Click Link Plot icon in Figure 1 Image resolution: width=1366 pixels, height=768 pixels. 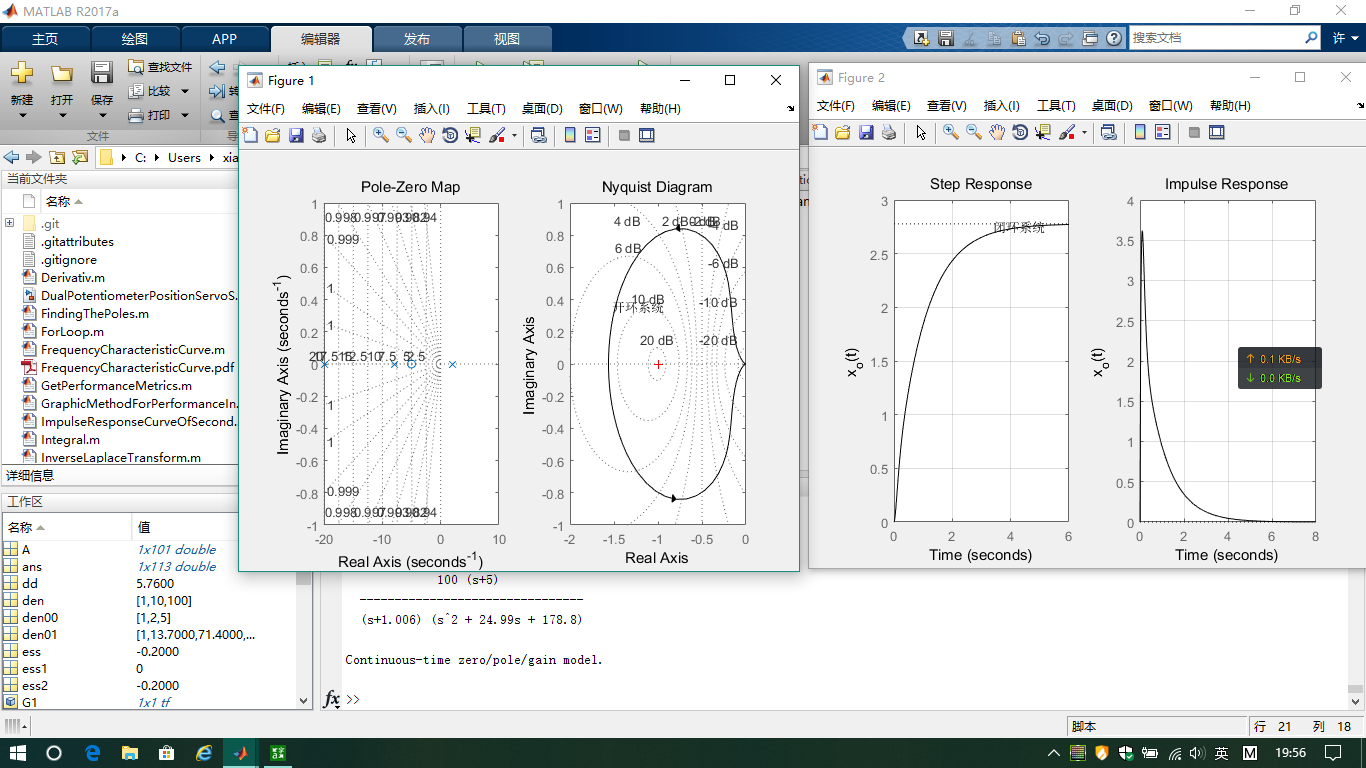(x=539, y=135)
